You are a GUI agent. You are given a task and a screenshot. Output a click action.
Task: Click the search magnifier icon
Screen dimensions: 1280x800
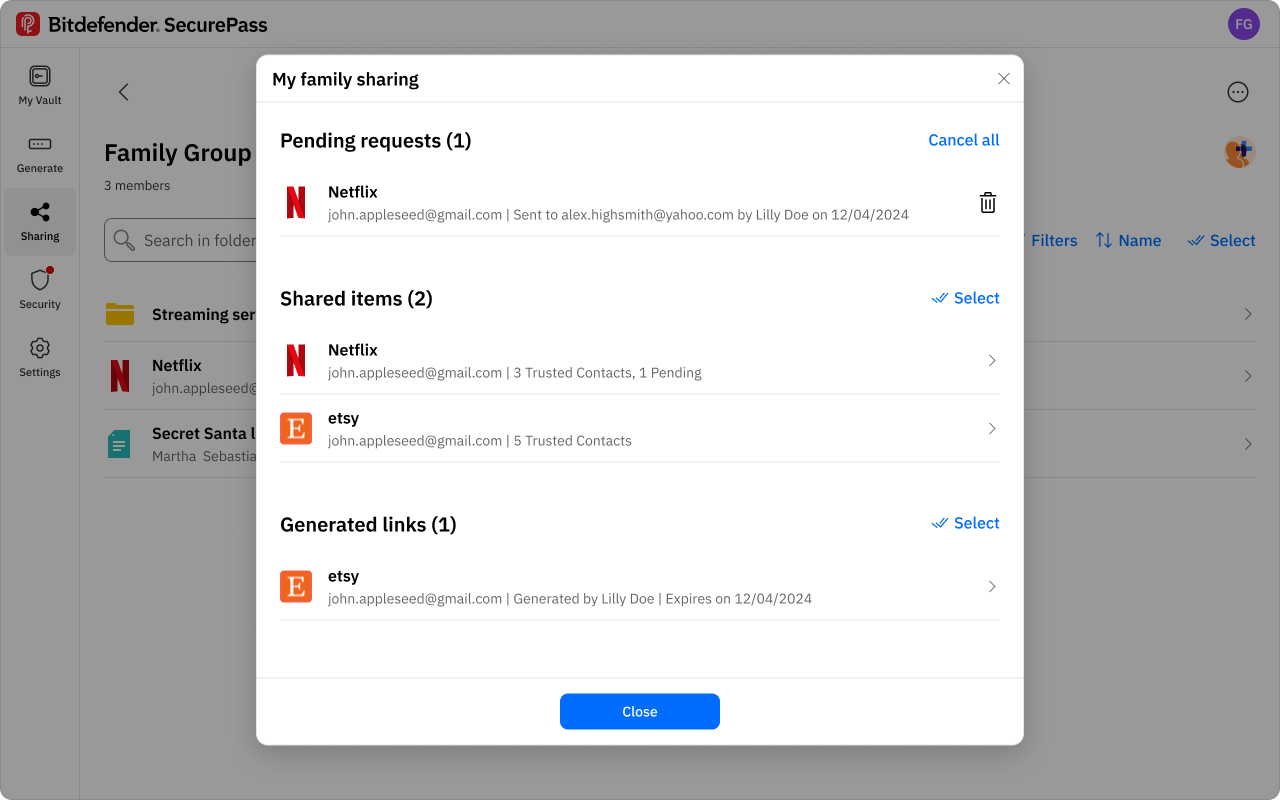point(124,241)
